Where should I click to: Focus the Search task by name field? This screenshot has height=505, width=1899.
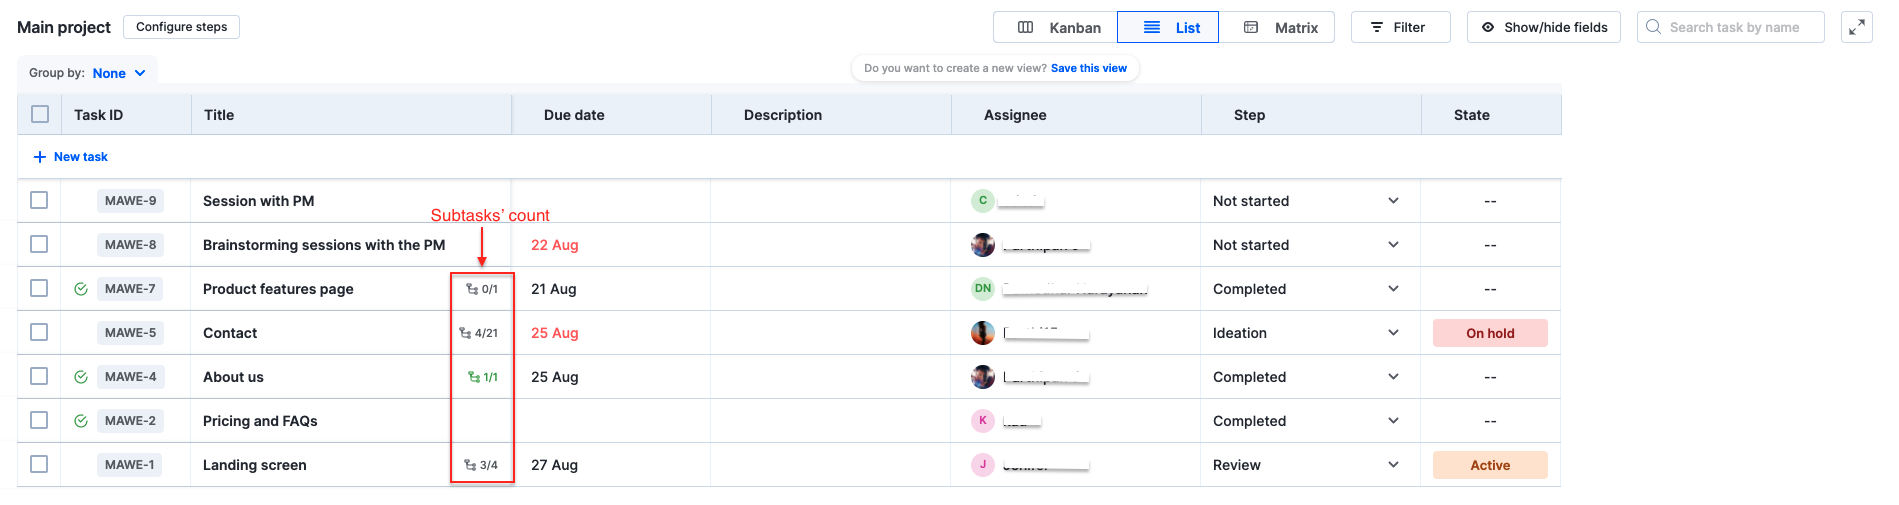coord(1730,27)
